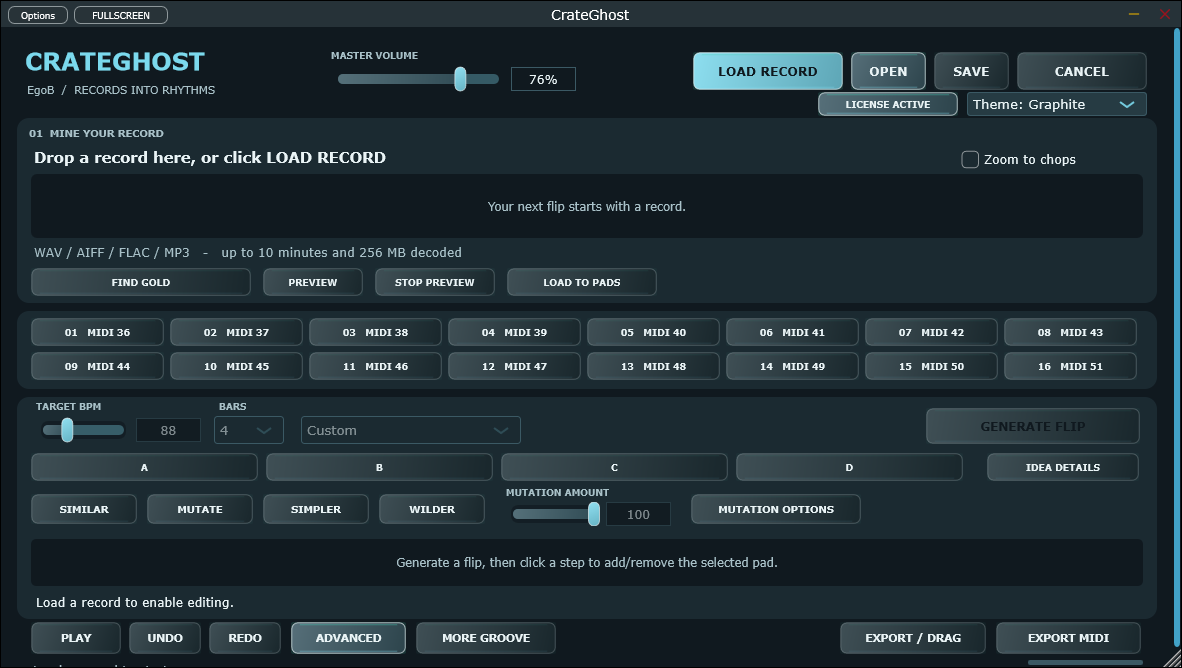Screen dimensions: 1182x668
Task: Adjust the MUTATION AMOUNT slider
Action: click(x=556, y=514)
